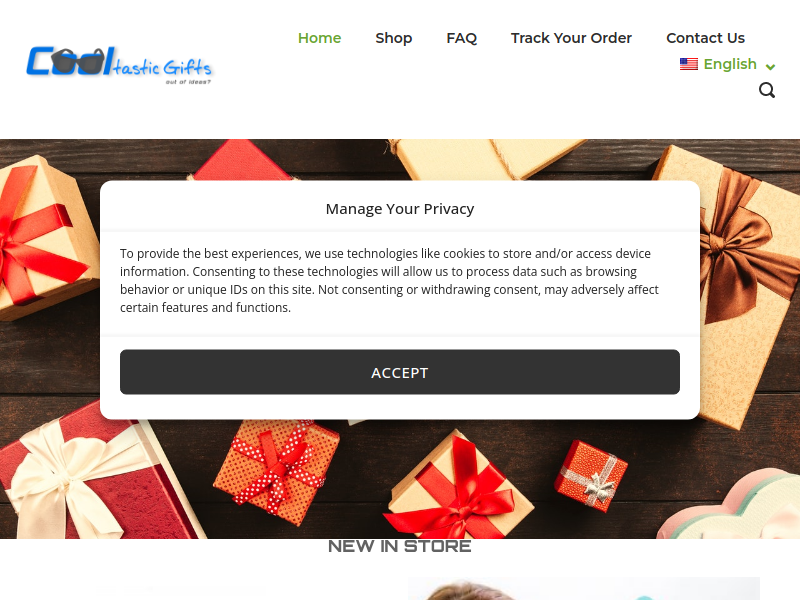Open the Contact Us page
The image size is (800, 600).
[x=706, y=38]
